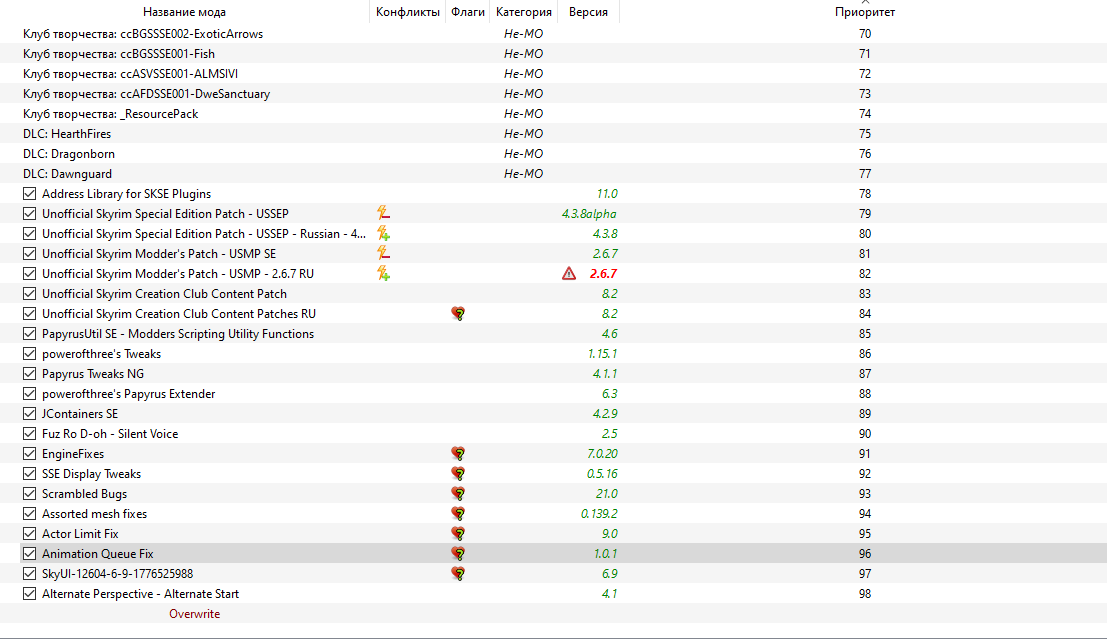Click the USSEP conflict lightning icon
The image size is (1107, 639).
[x=383, y=213]
